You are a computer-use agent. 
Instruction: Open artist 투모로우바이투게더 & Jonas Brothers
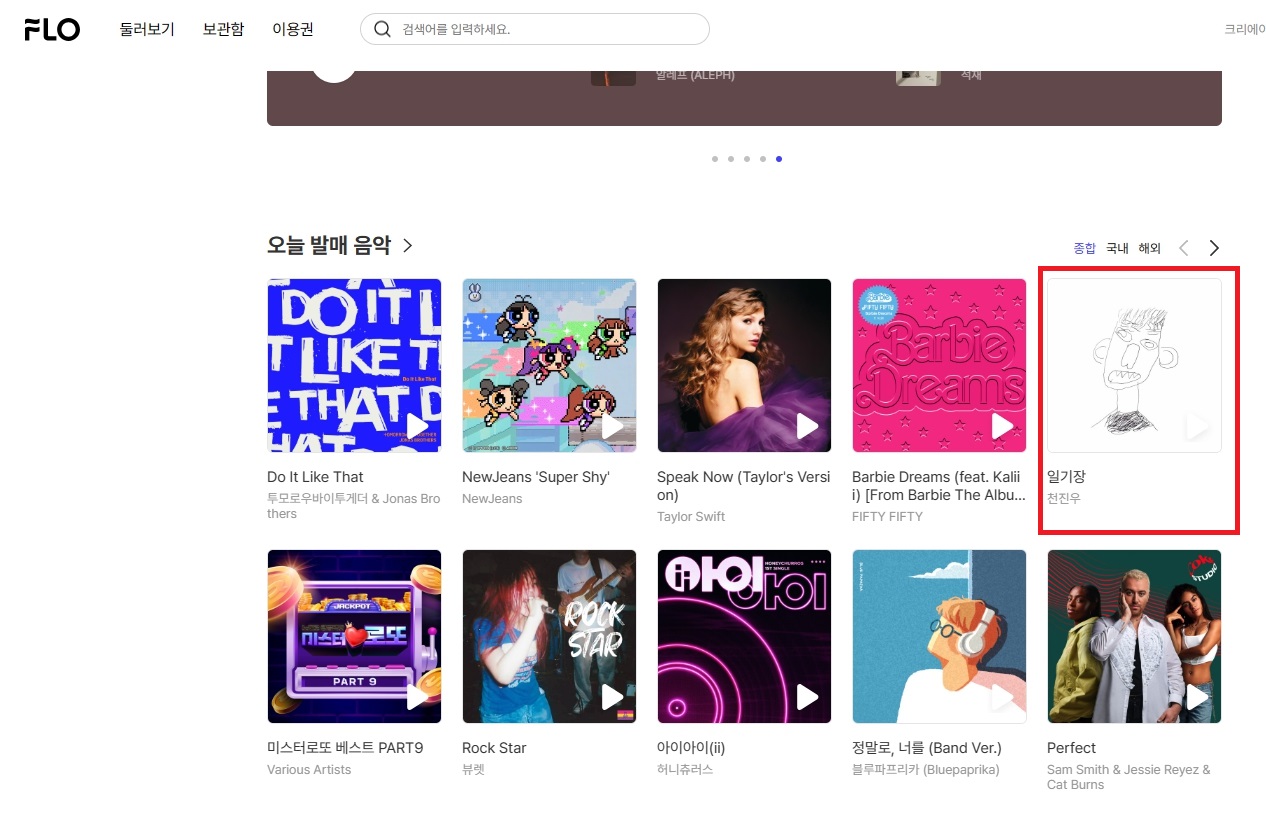click(x=353, y=506)
